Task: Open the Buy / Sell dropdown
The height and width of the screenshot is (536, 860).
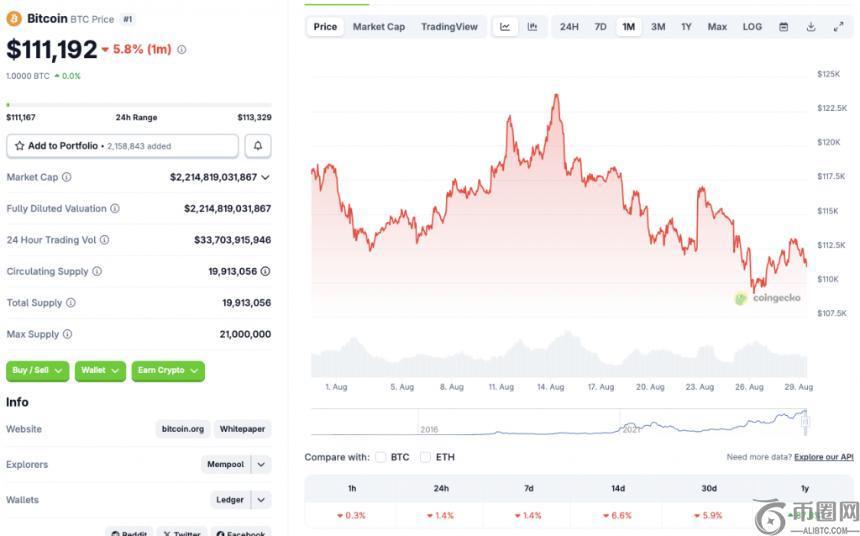Action: click(x=37, y=371)
